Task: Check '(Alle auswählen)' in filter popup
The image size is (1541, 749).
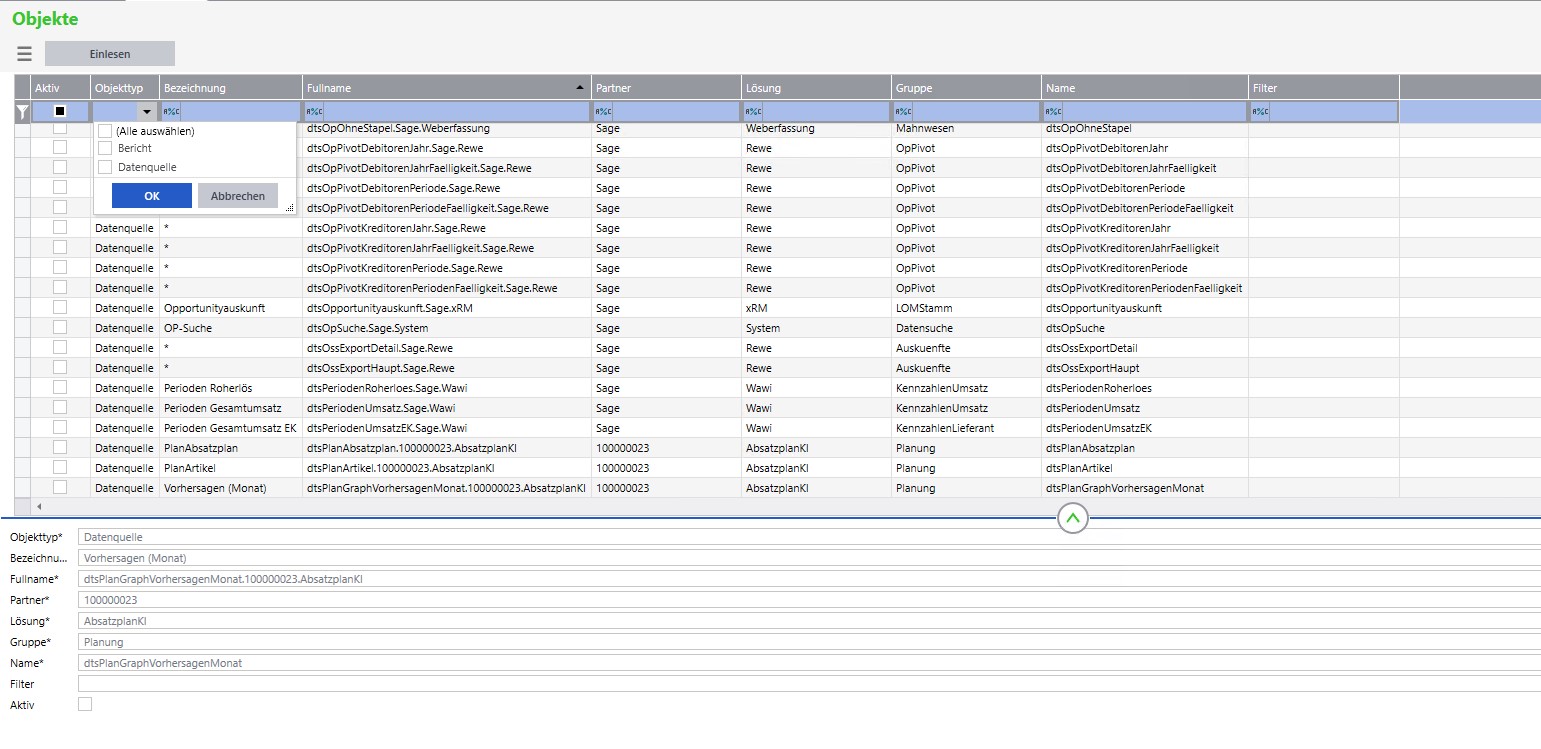Action: 105,131
